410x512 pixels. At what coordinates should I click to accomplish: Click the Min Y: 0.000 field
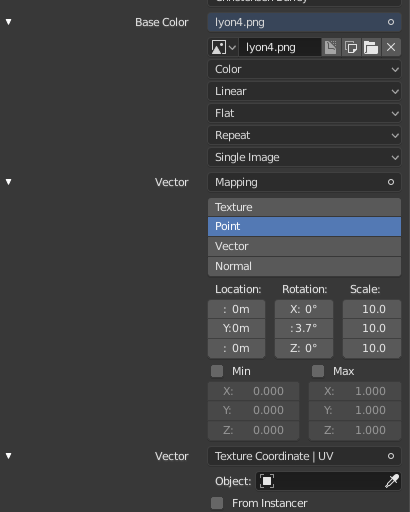click(253, 410)
